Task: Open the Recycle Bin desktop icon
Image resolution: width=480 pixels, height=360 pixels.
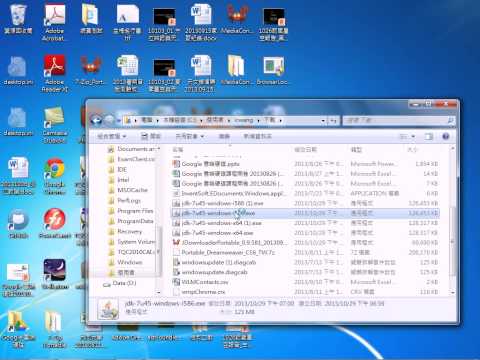Action: 18,19
